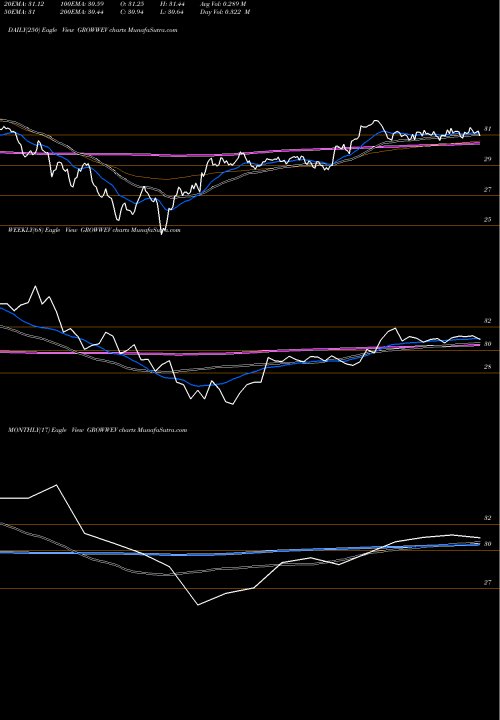Click the Day Vol reading
The width and height of the screenshot is (500, 720).
(225, 12)
